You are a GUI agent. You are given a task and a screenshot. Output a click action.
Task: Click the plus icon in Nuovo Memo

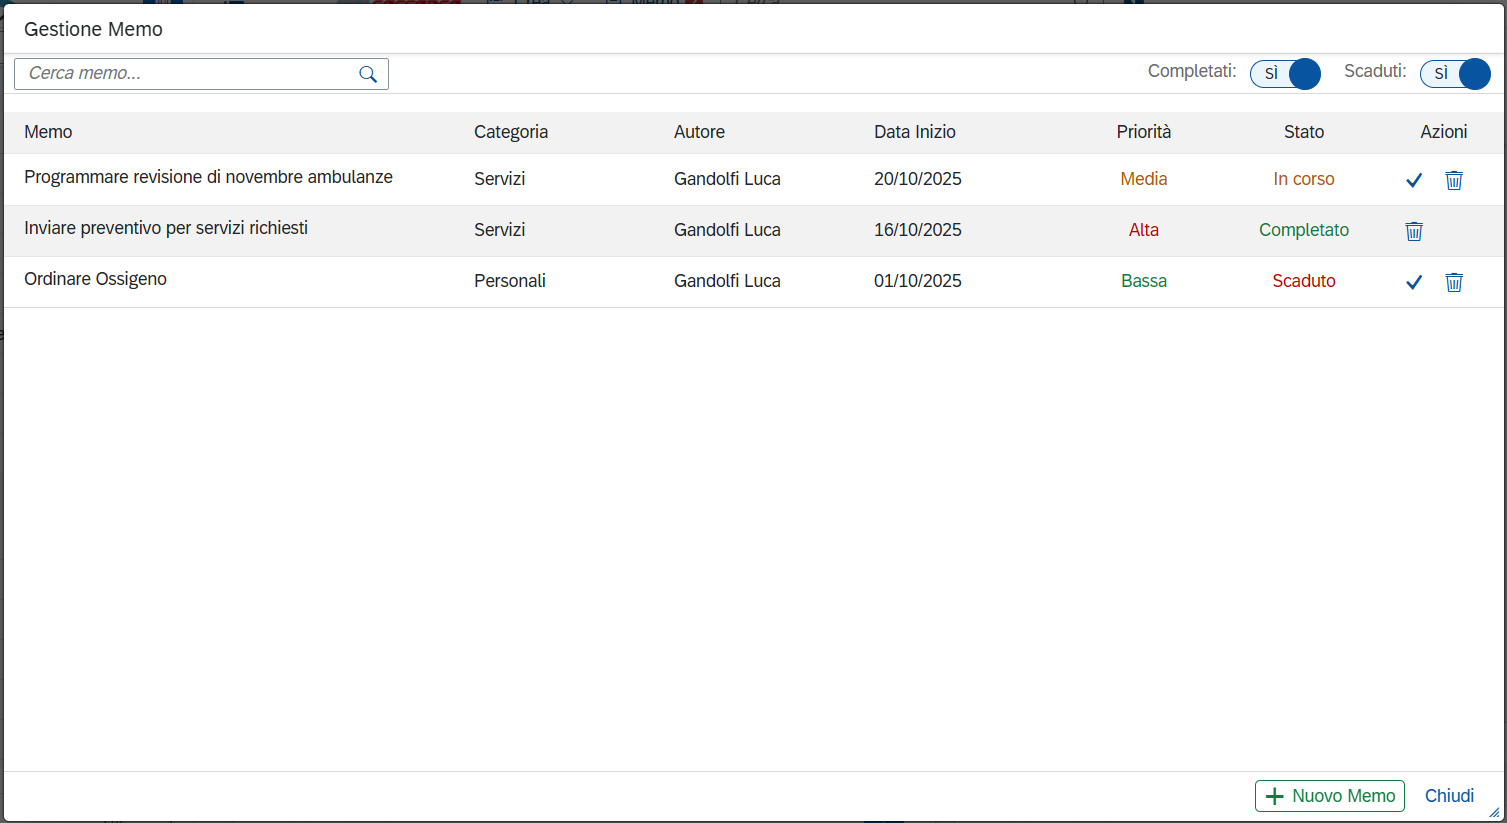[1274, 796]
